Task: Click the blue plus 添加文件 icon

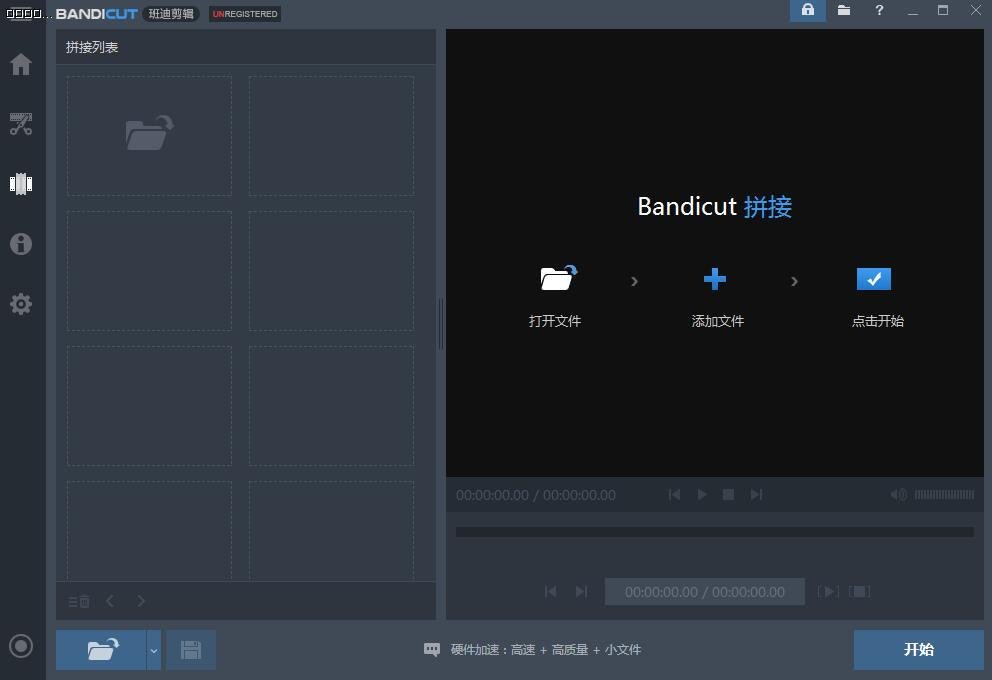Action: point(715,279)
